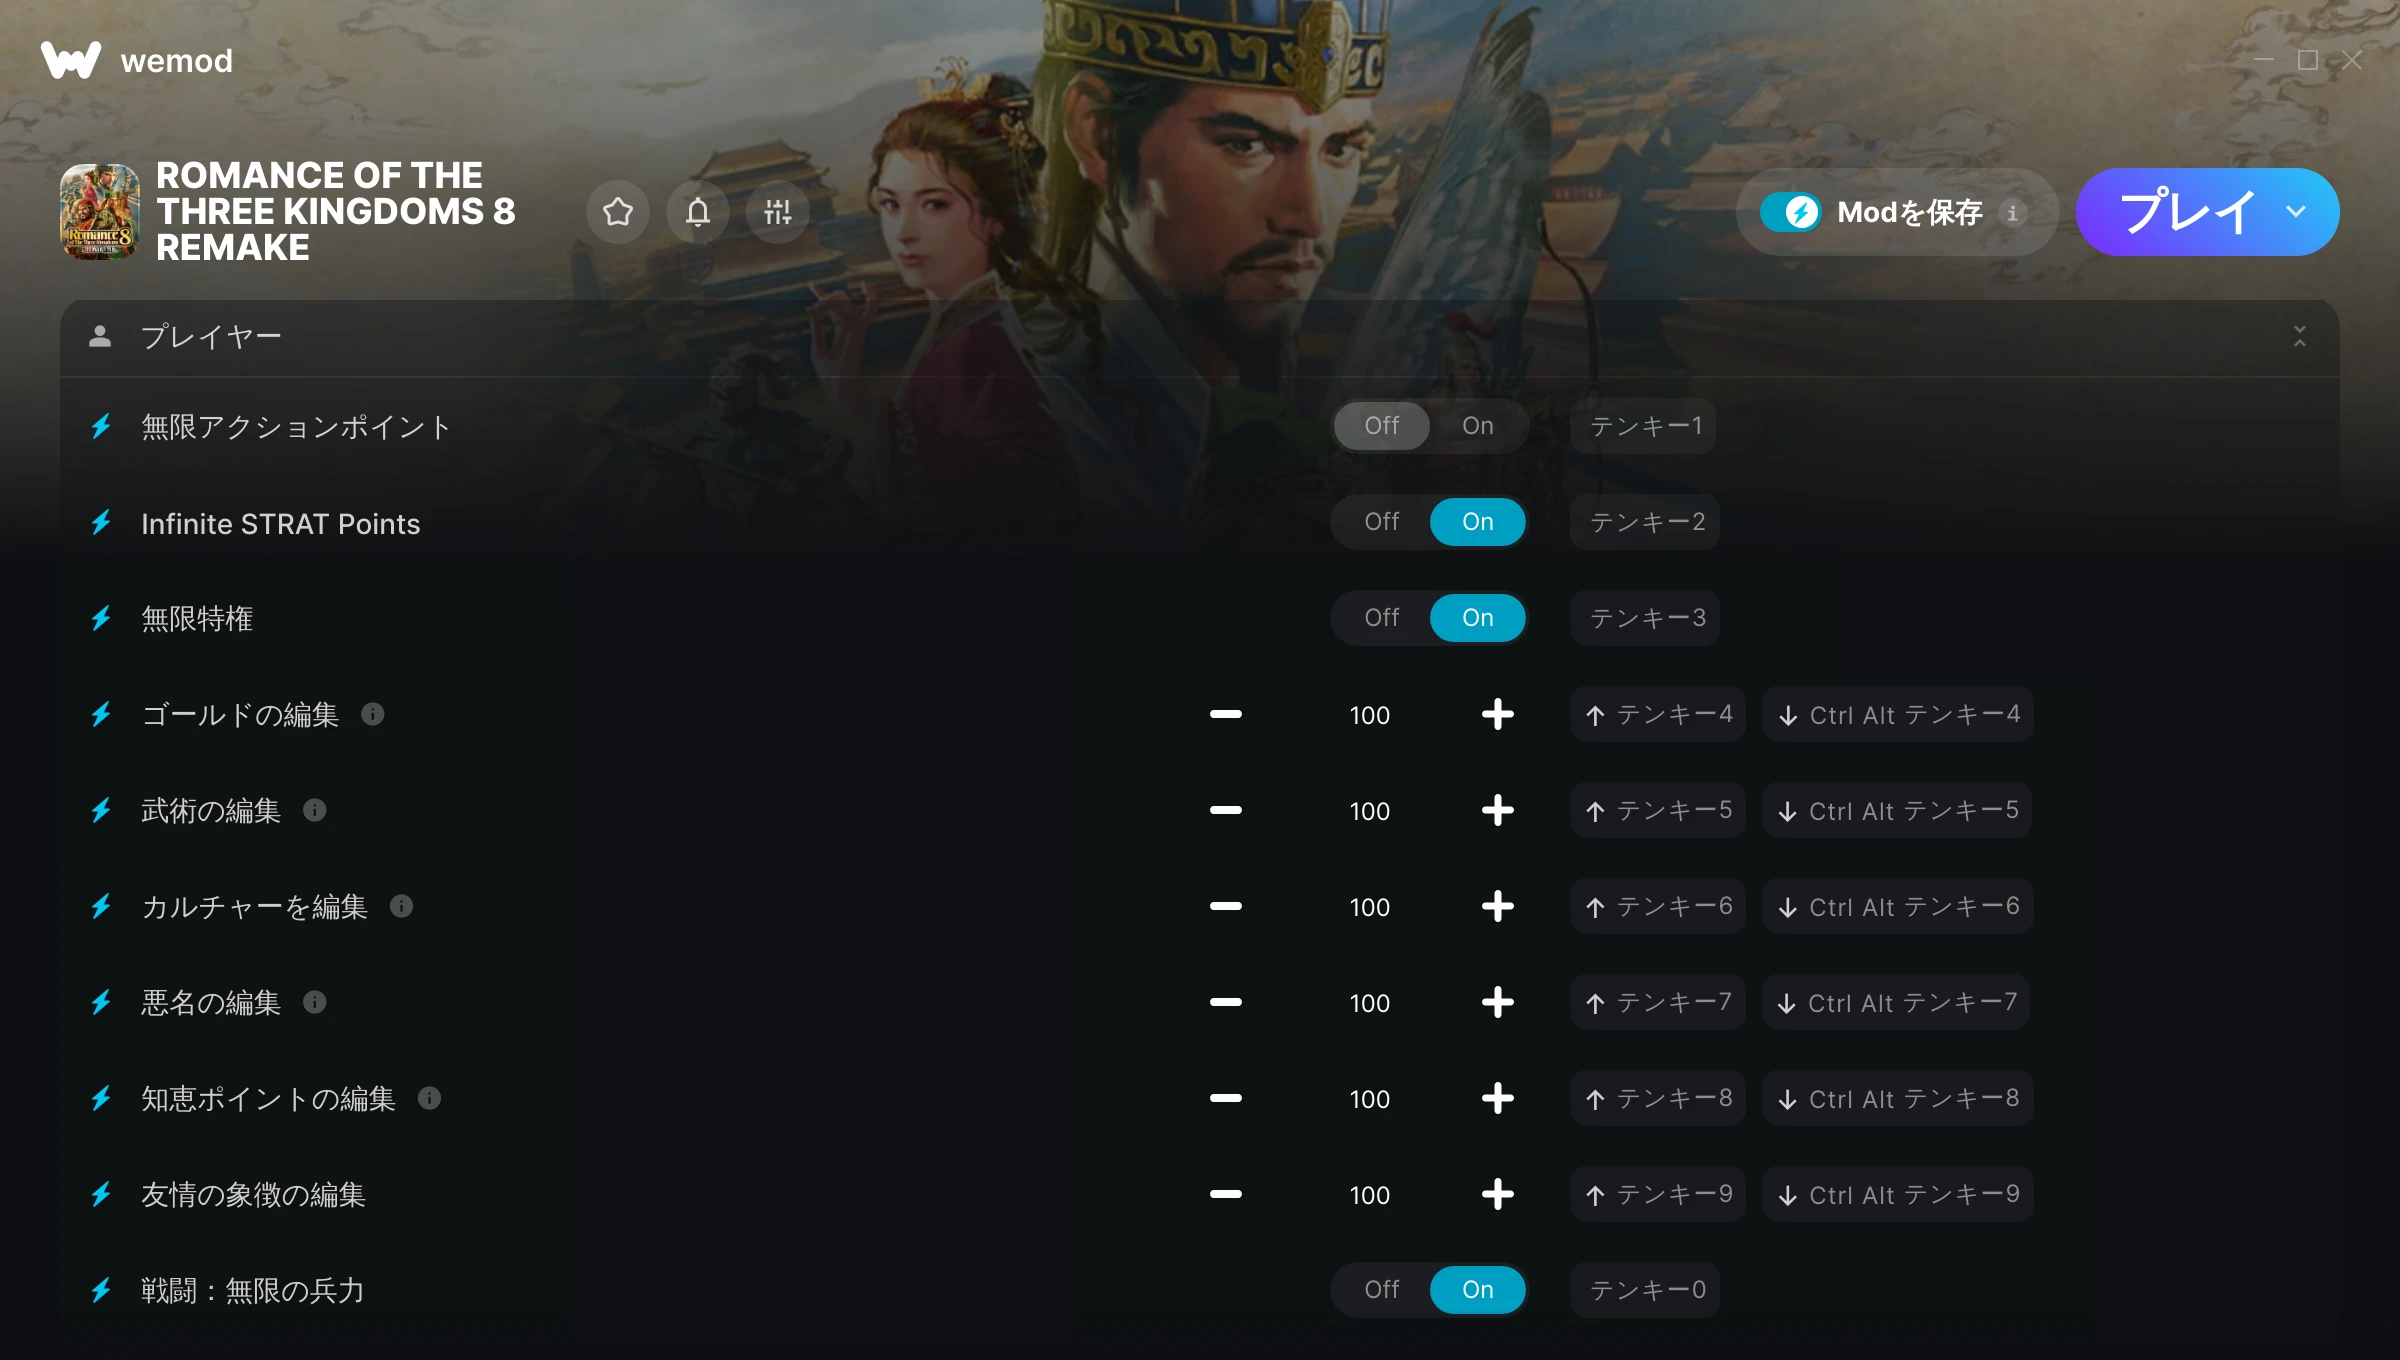Add game to favorites with star icon

coord(618,212)
